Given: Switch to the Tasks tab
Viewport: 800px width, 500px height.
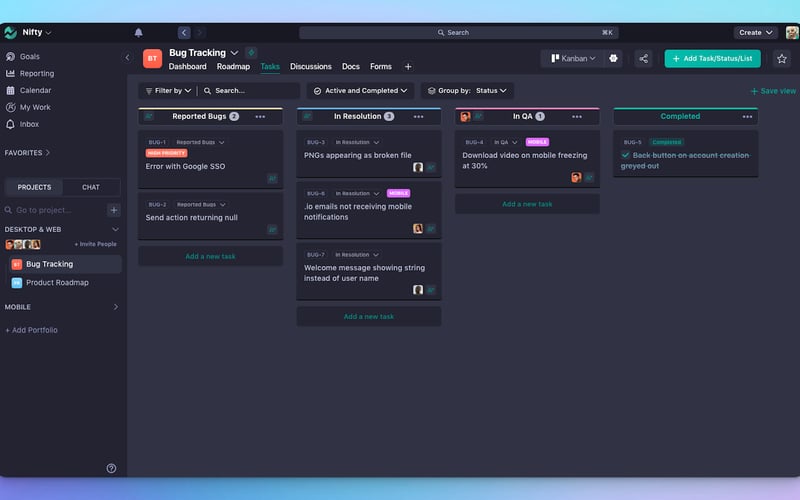Looking at the screenshot, I should pyautogui.click(x=270, y=66).
